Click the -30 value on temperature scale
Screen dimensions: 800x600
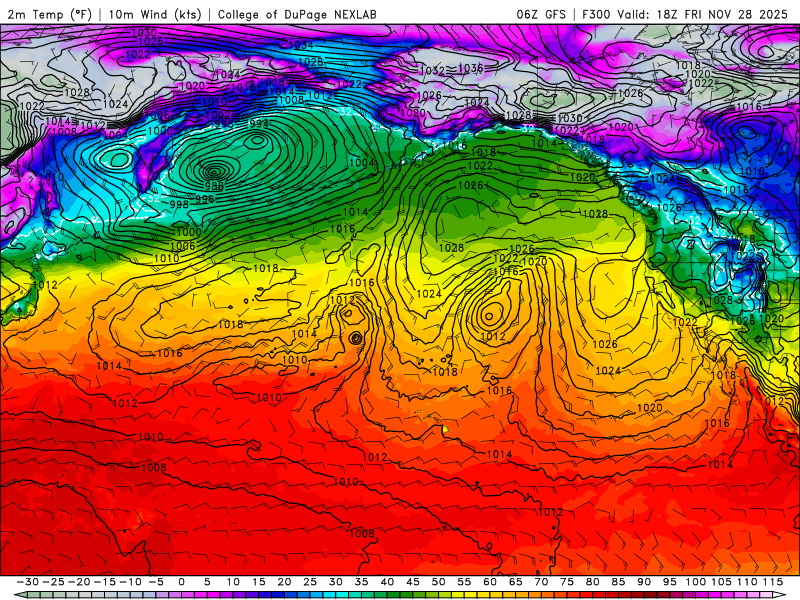point(28,582)
